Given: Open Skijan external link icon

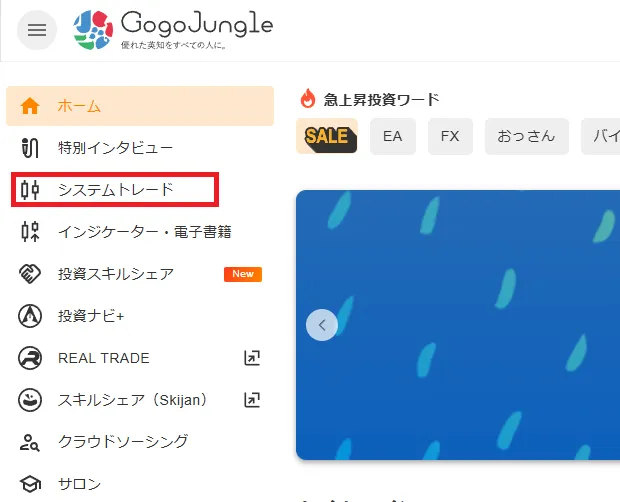Looking at the screenshot, I should (x=252, y=400).
